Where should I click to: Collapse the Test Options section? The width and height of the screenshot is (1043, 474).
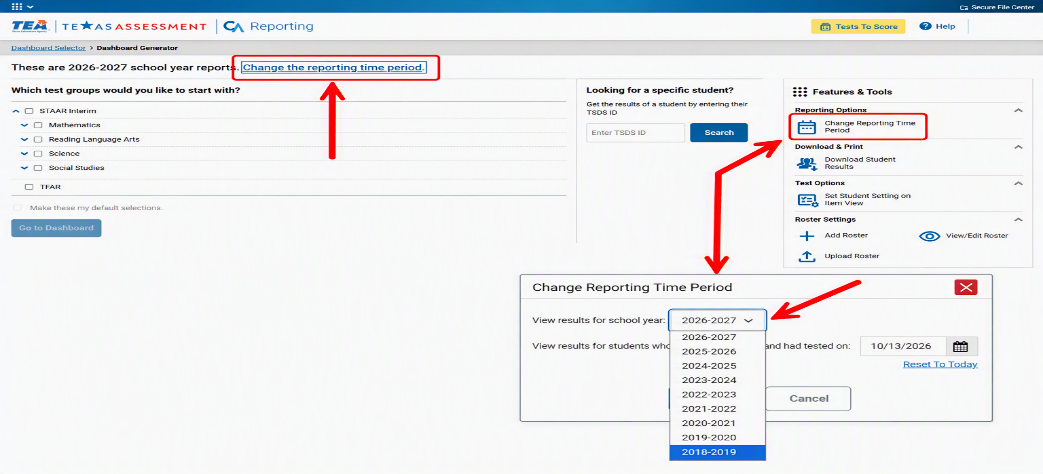point(1017,183)
